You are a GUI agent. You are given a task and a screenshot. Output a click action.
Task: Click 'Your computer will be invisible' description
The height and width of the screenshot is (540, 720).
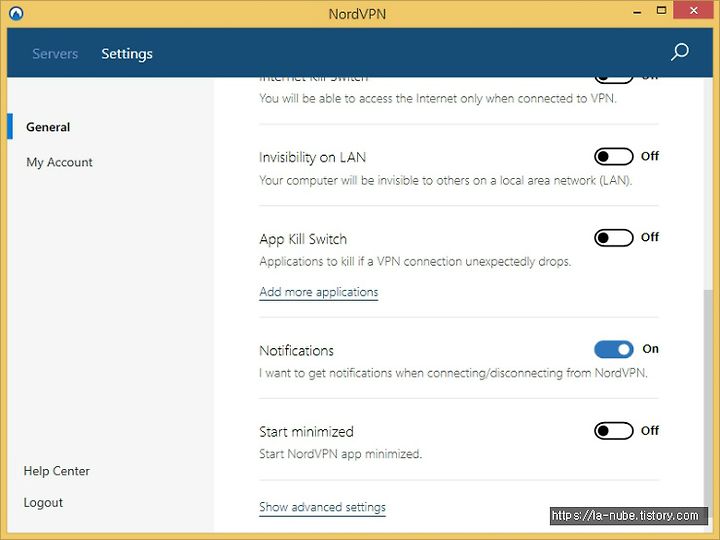click(445, 180)
